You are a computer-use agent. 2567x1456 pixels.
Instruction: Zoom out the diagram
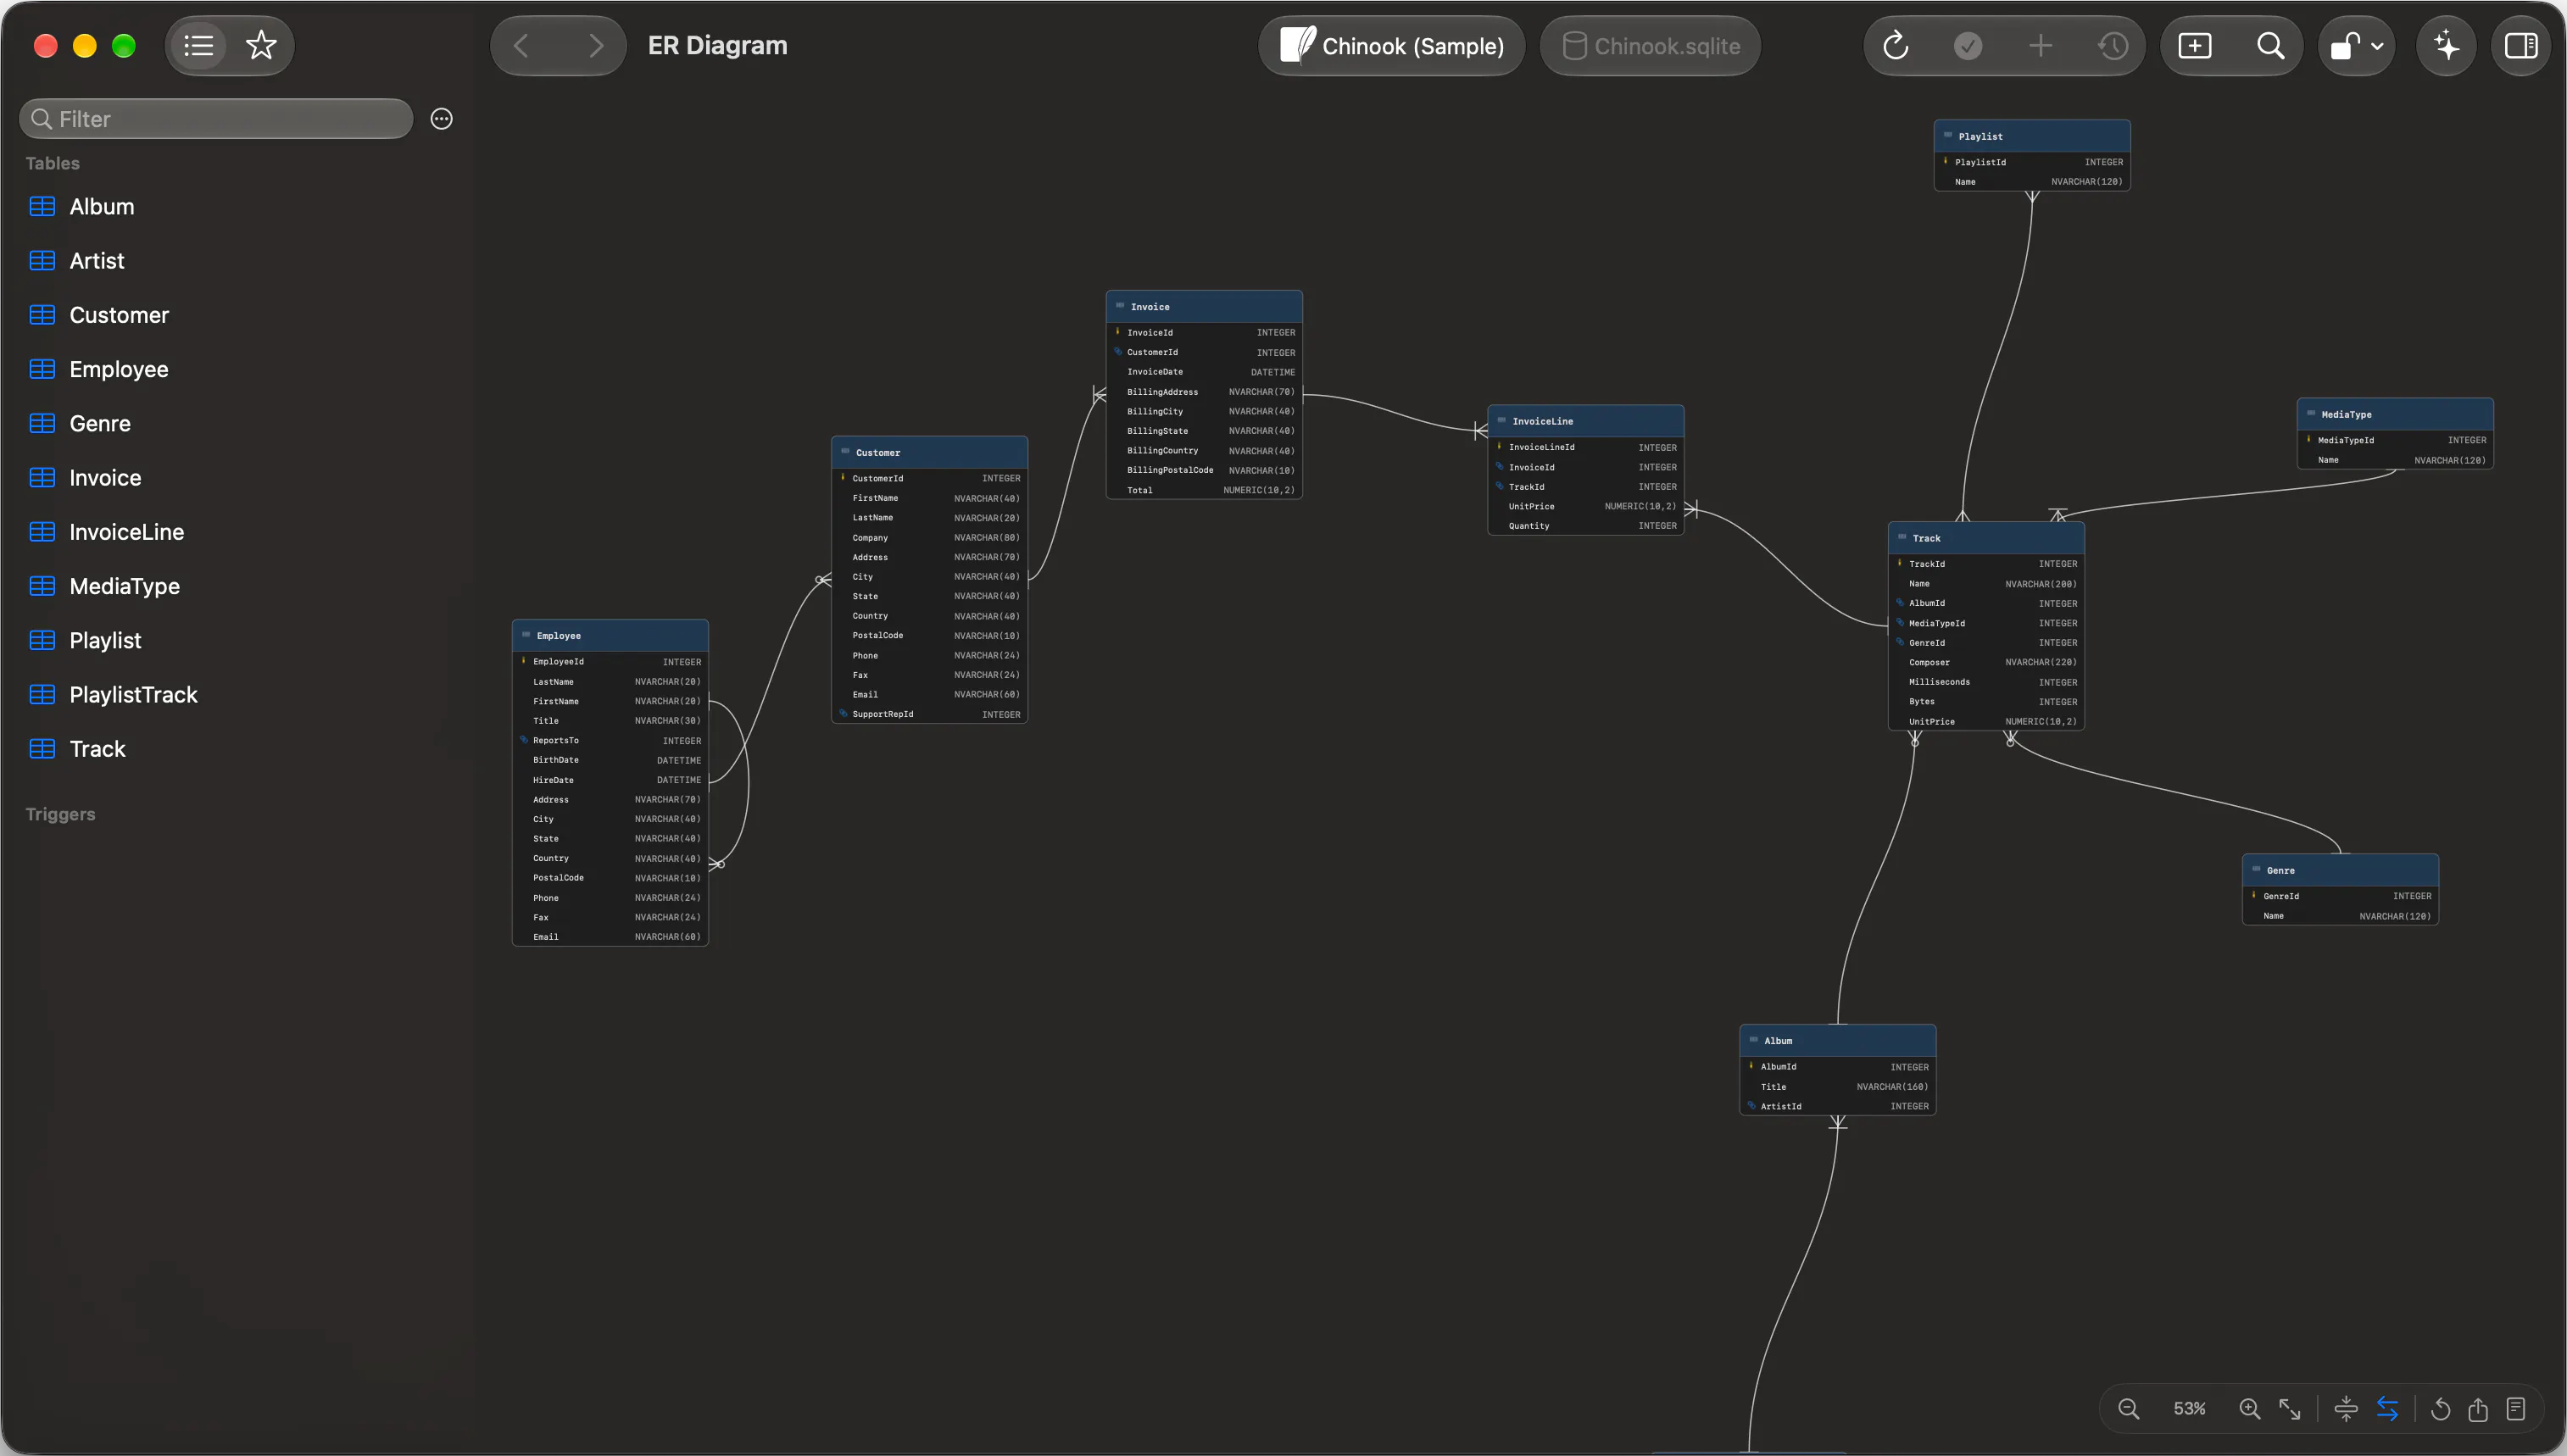point(2128,1409)
